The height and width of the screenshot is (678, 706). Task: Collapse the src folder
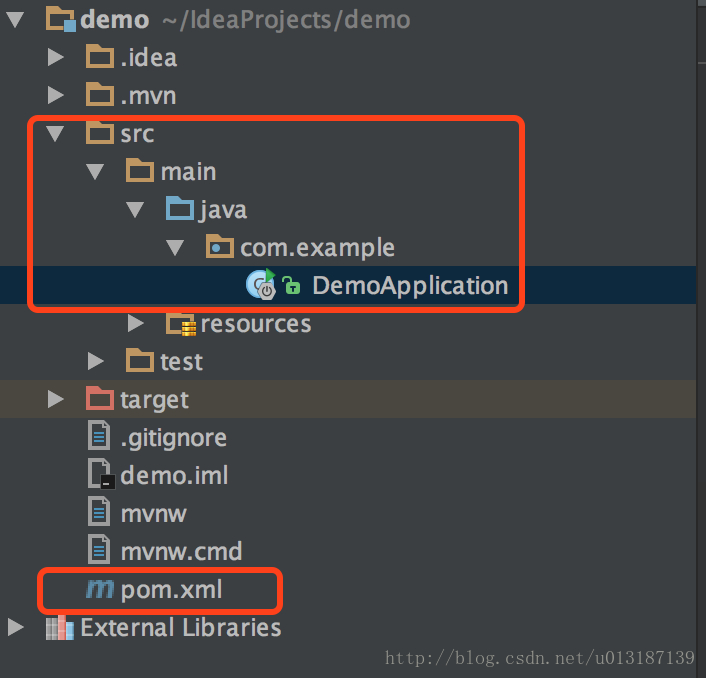[x=55, y=134]
